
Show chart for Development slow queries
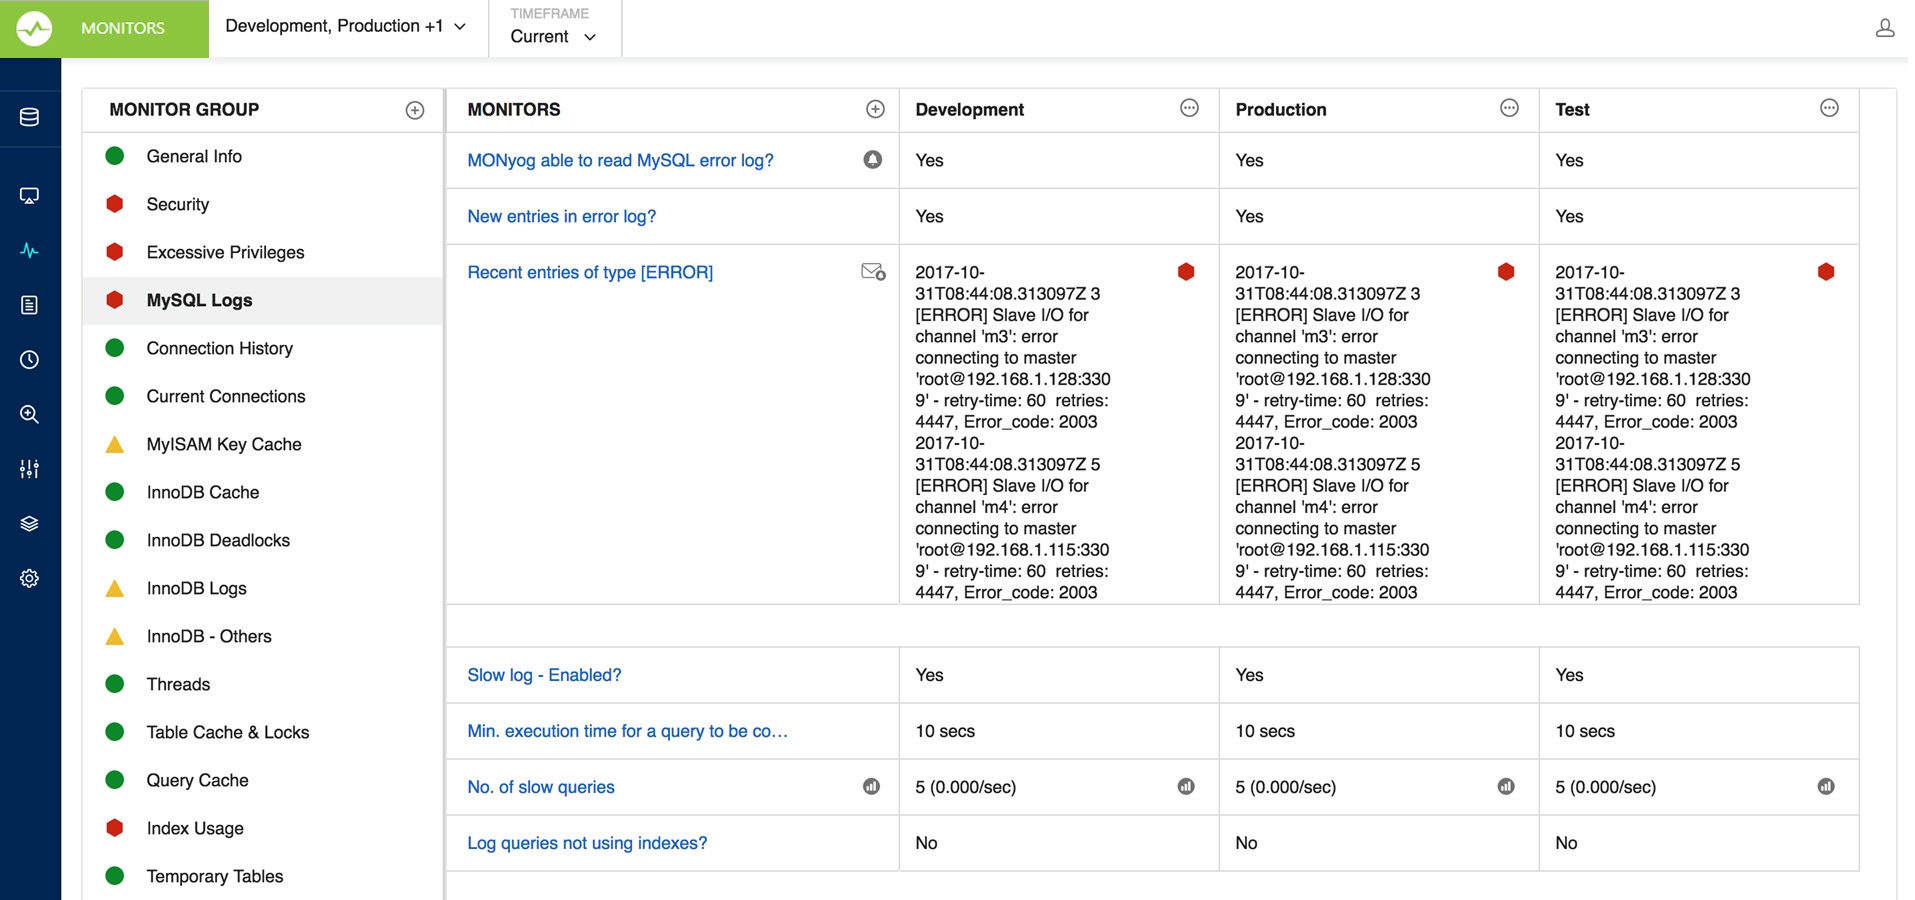[x=1186, y=787]
